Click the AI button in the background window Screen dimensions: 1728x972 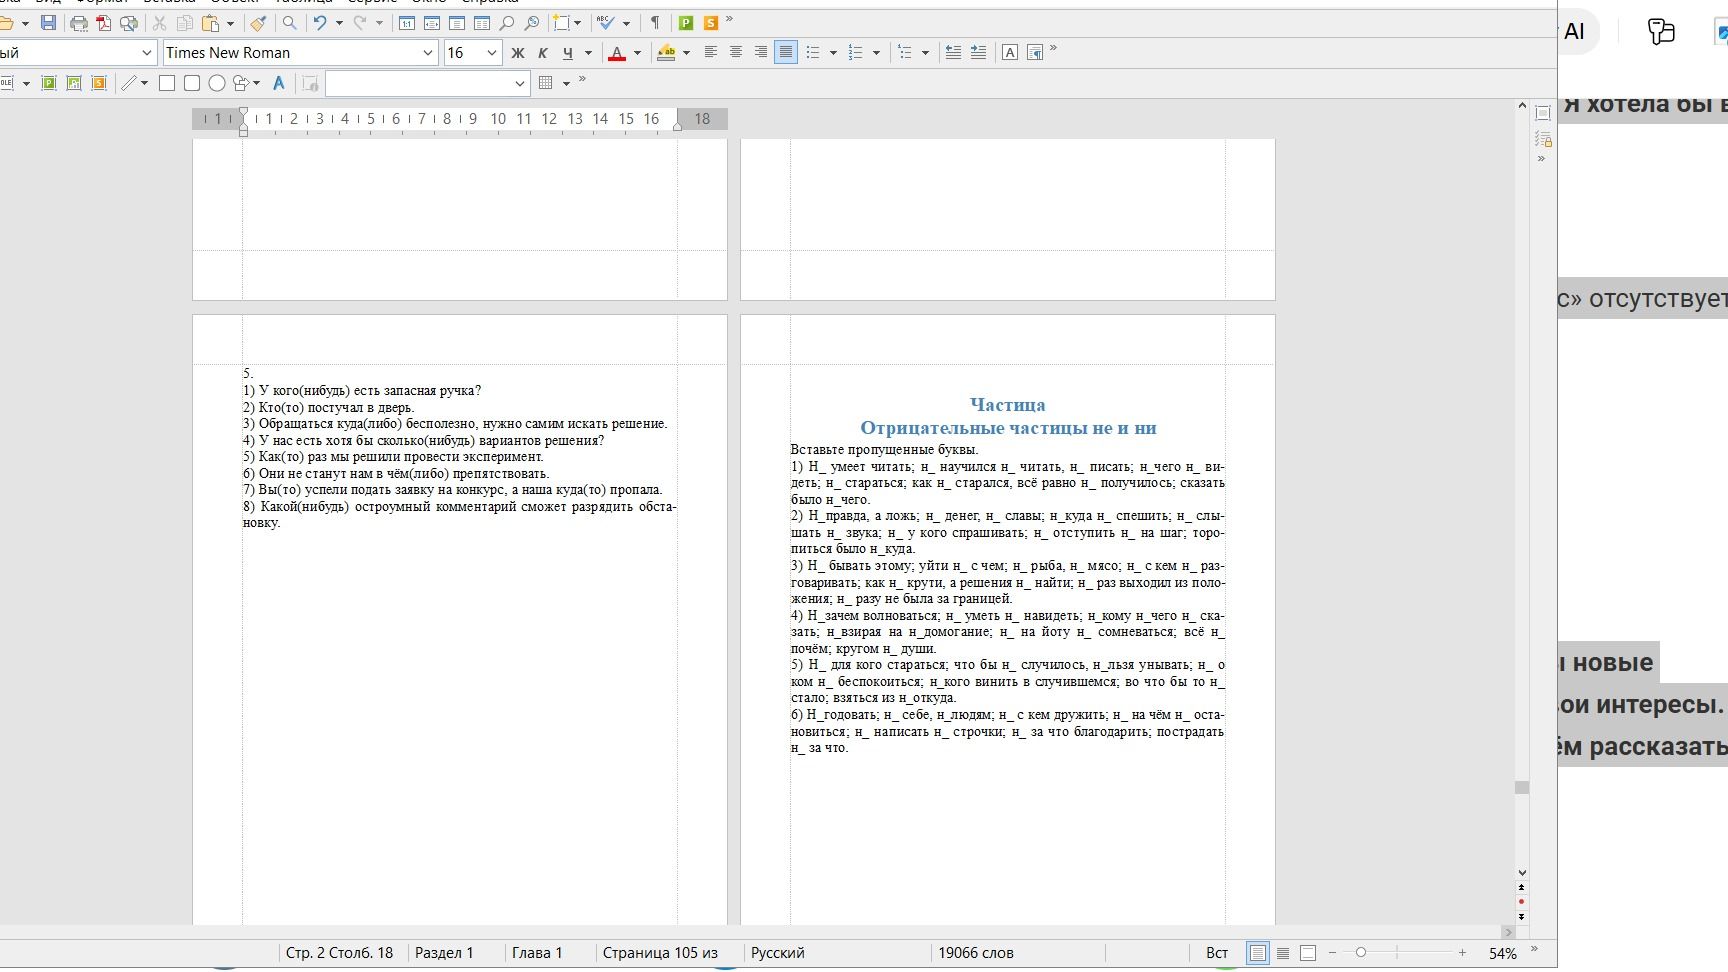1576,32
